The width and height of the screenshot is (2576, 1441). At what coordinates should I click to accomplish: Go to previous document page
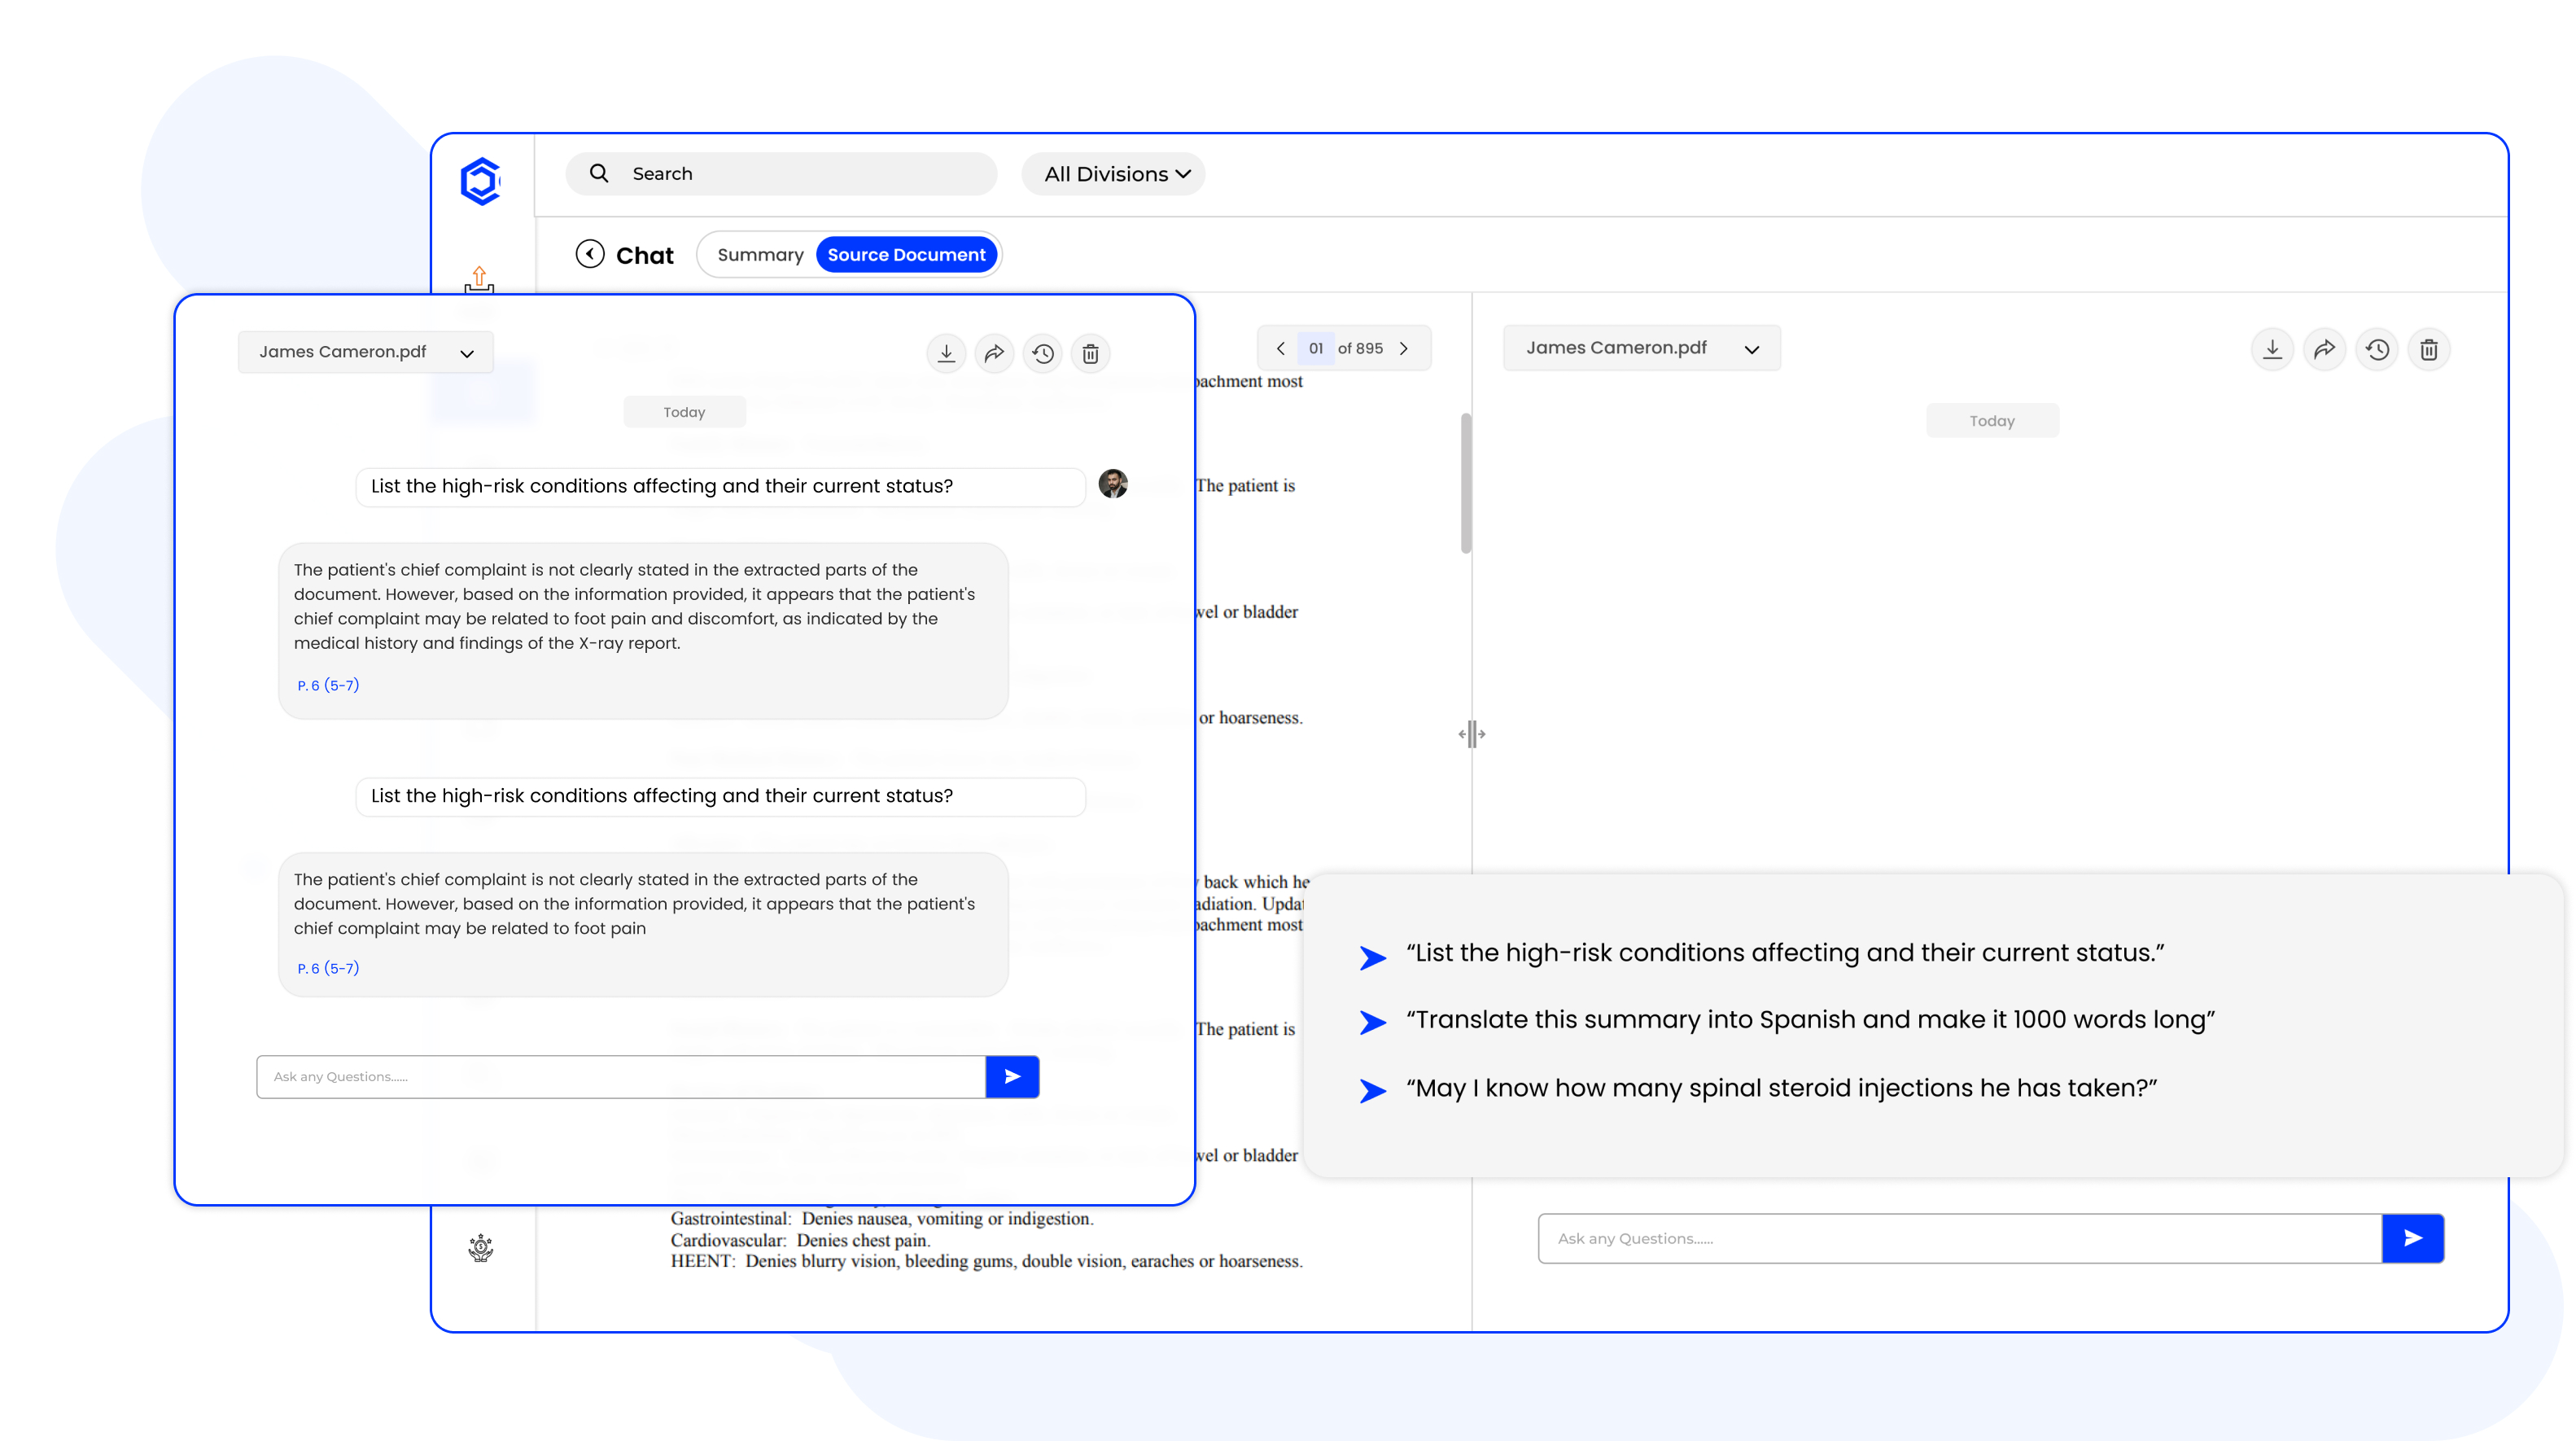pos(1281,348)
